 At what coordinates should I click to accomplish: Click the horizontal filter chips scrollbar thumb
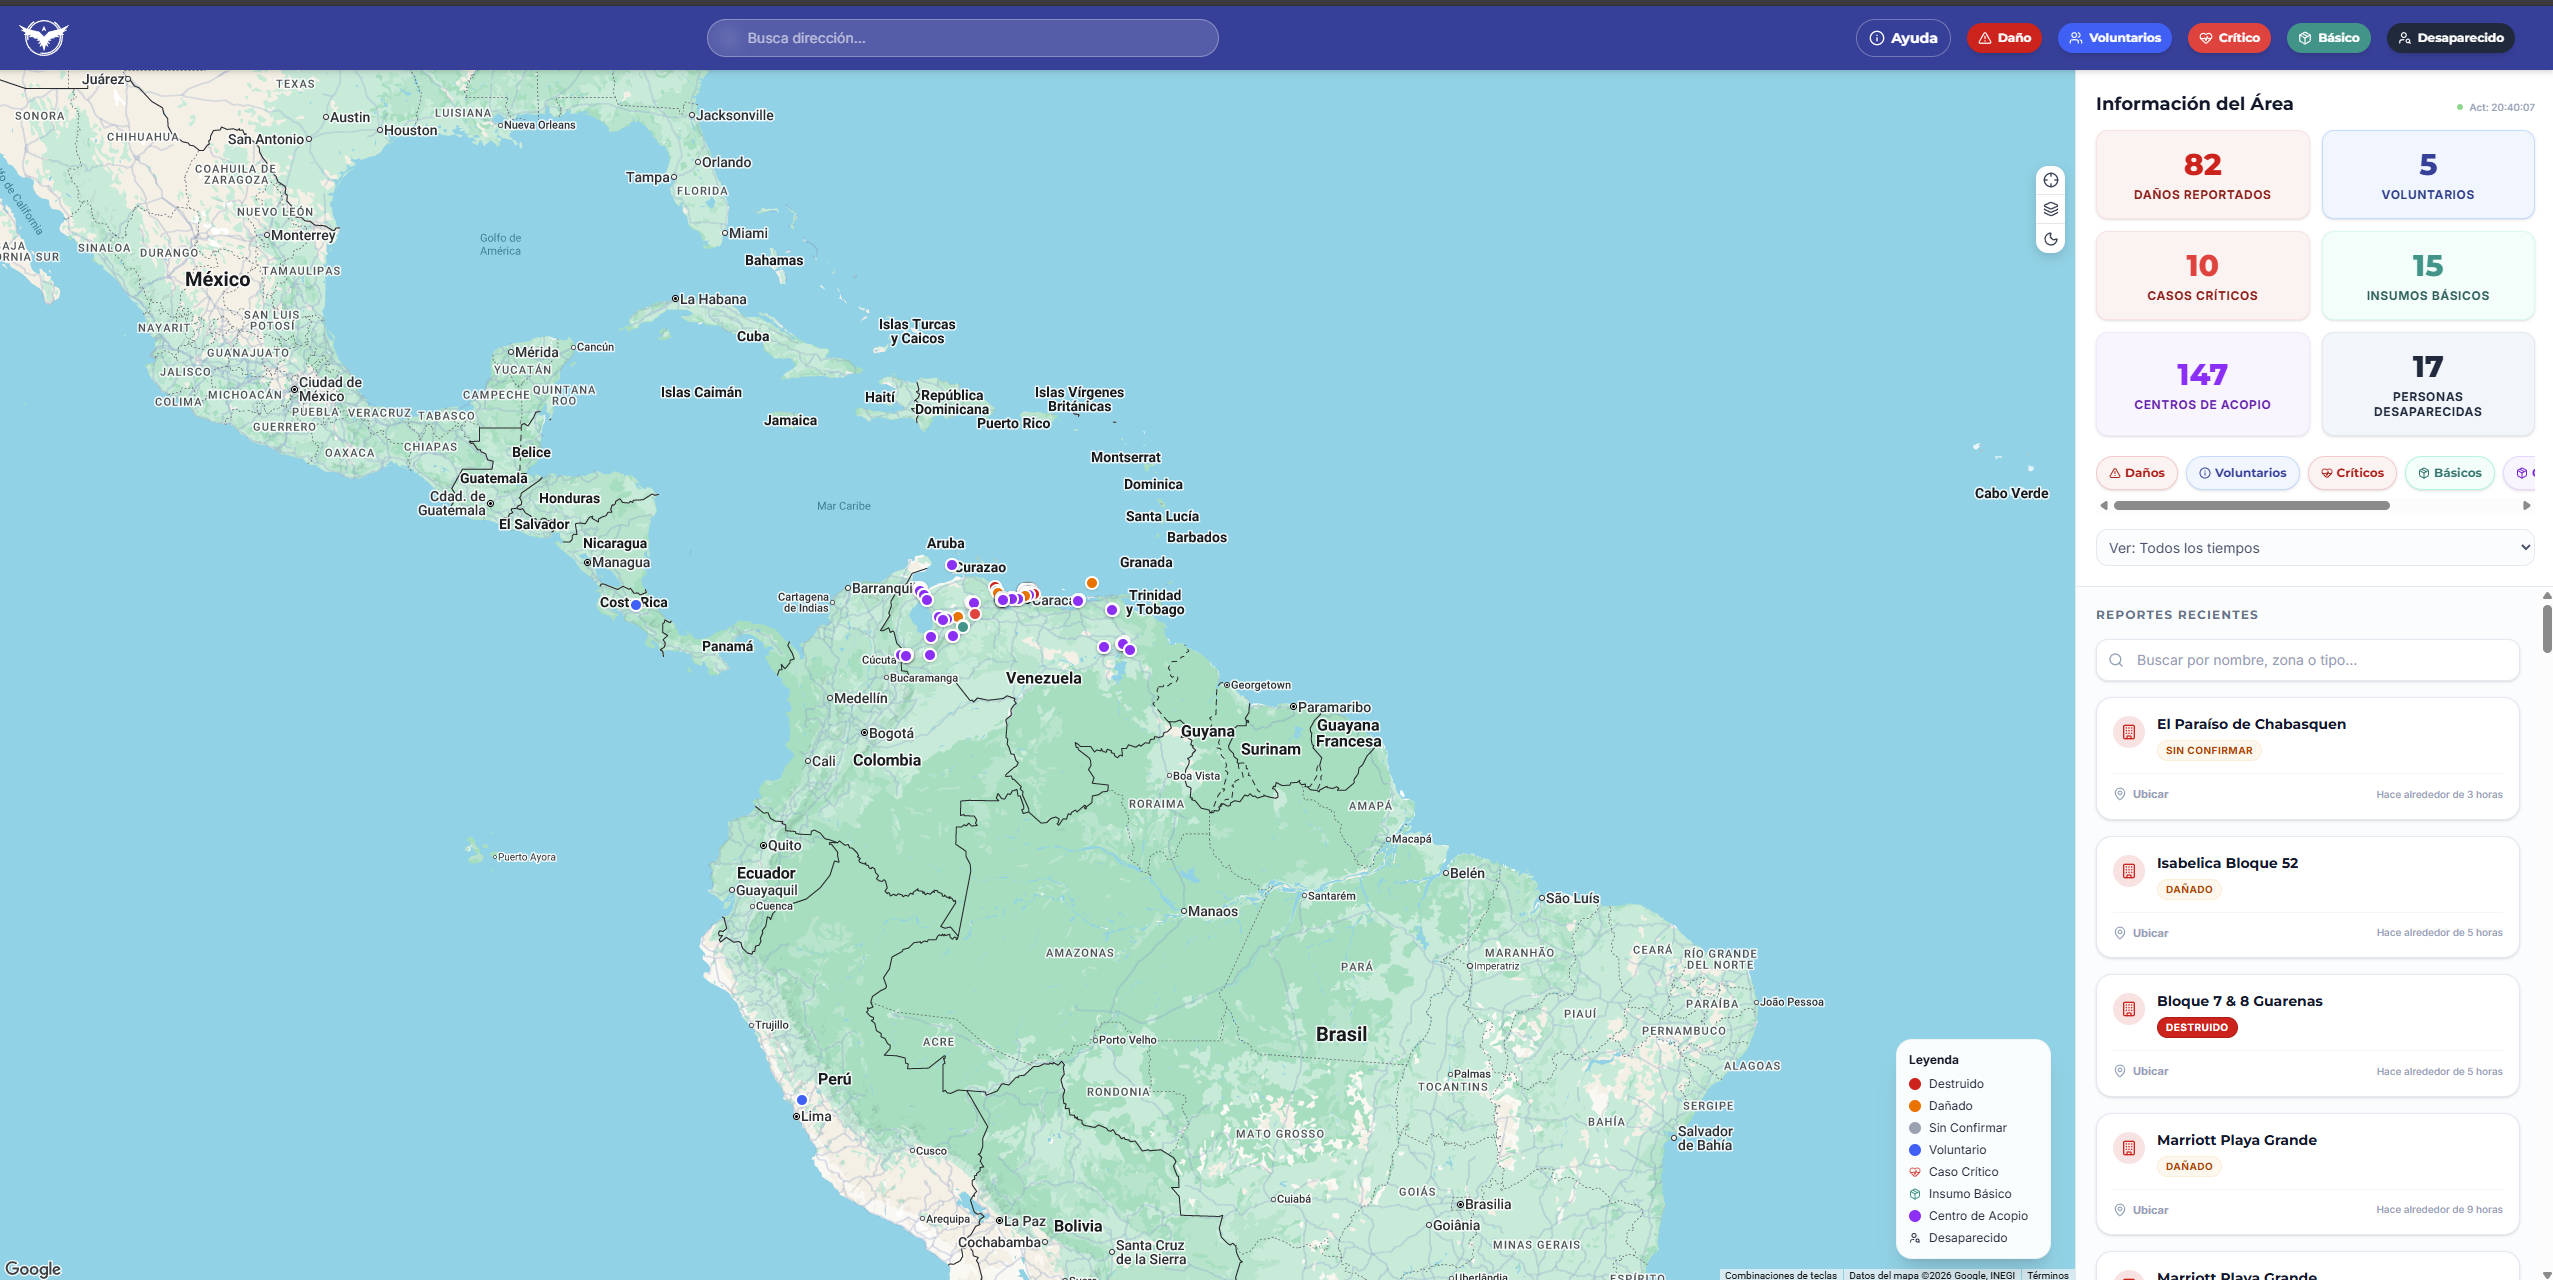pyautogui.click(x=2251, y=506)
